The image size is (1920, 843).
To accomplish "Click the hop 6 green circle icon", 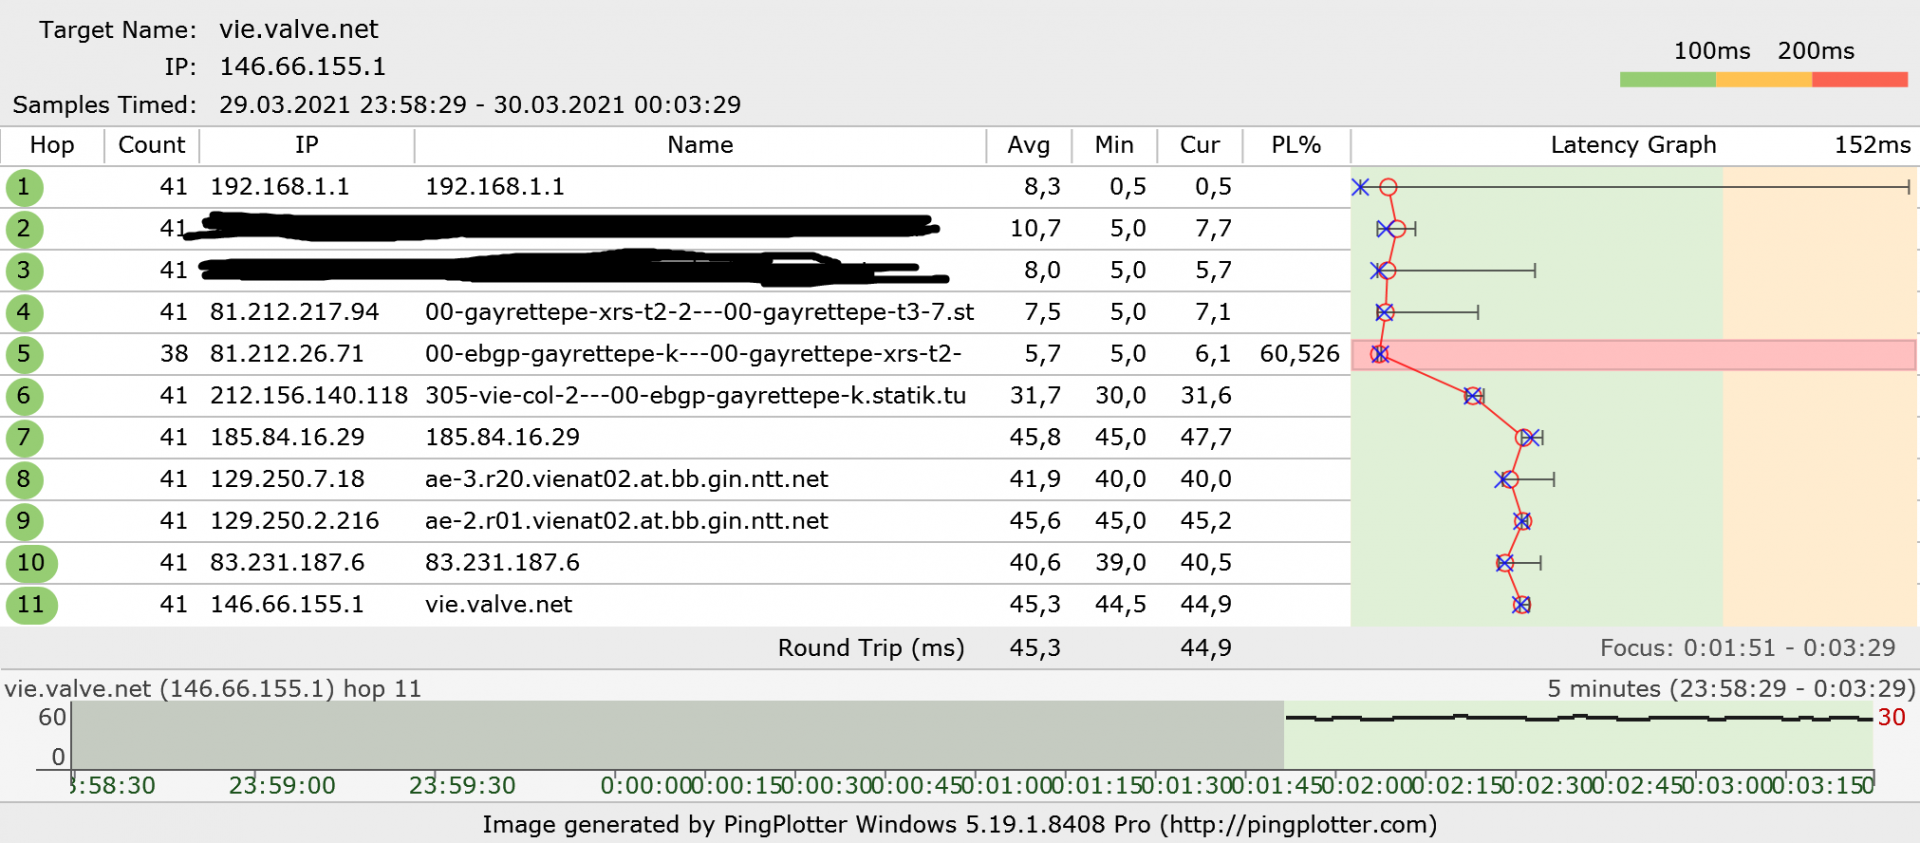I will pos(24,396).
